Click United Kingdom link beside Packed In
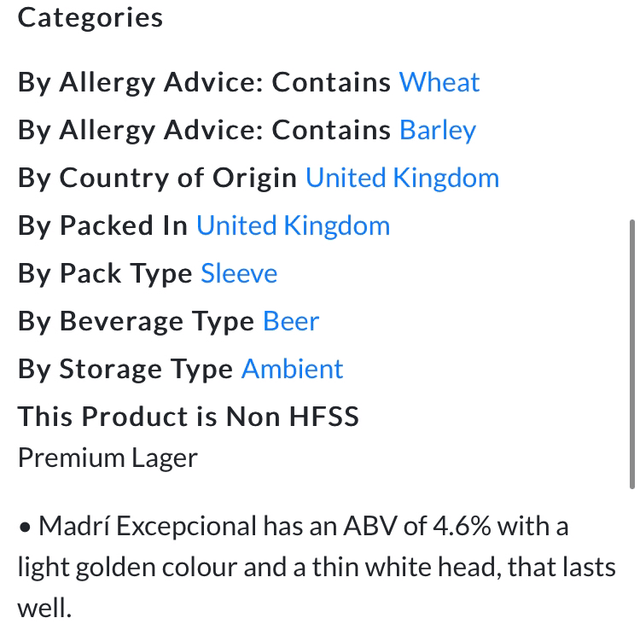The image size is (640, 625). 293,226
